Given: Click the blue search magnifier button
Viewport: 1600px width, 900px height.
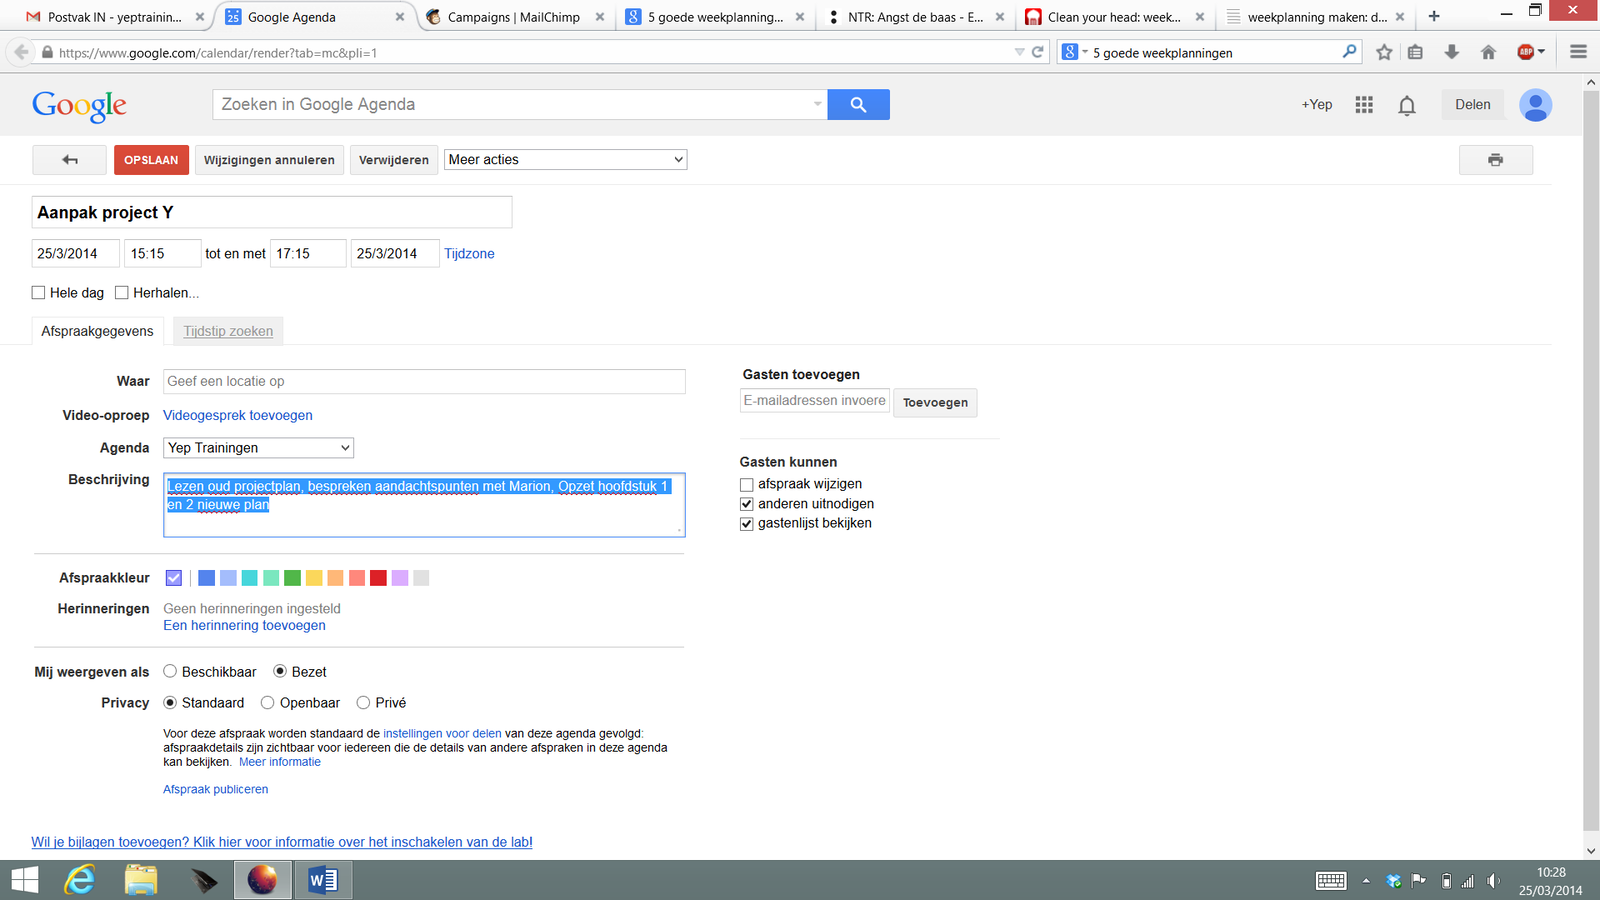Looking at the screenshot, I should tap(858, 104).
